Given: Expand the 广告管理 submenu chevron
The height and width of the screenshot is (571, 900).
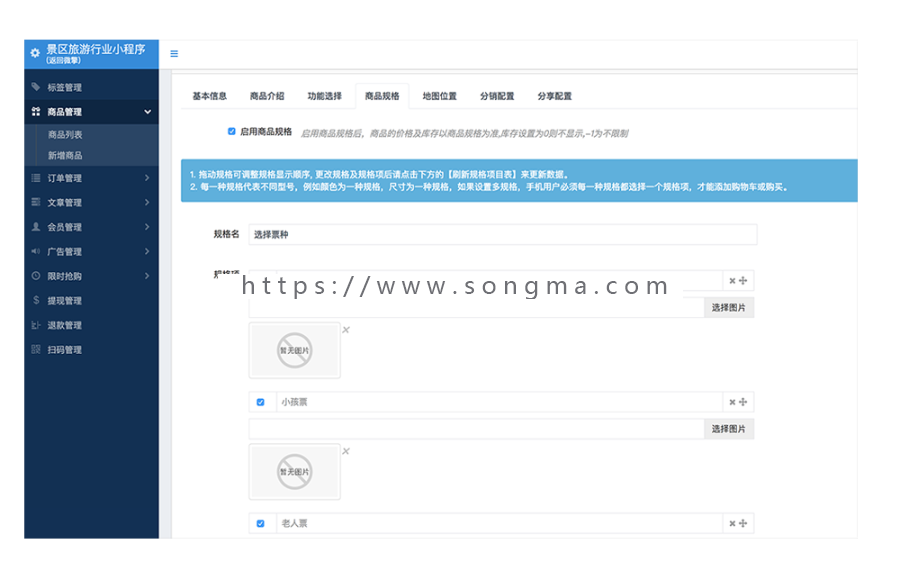Looking at the screenshot, I should (x=147, y=251).
